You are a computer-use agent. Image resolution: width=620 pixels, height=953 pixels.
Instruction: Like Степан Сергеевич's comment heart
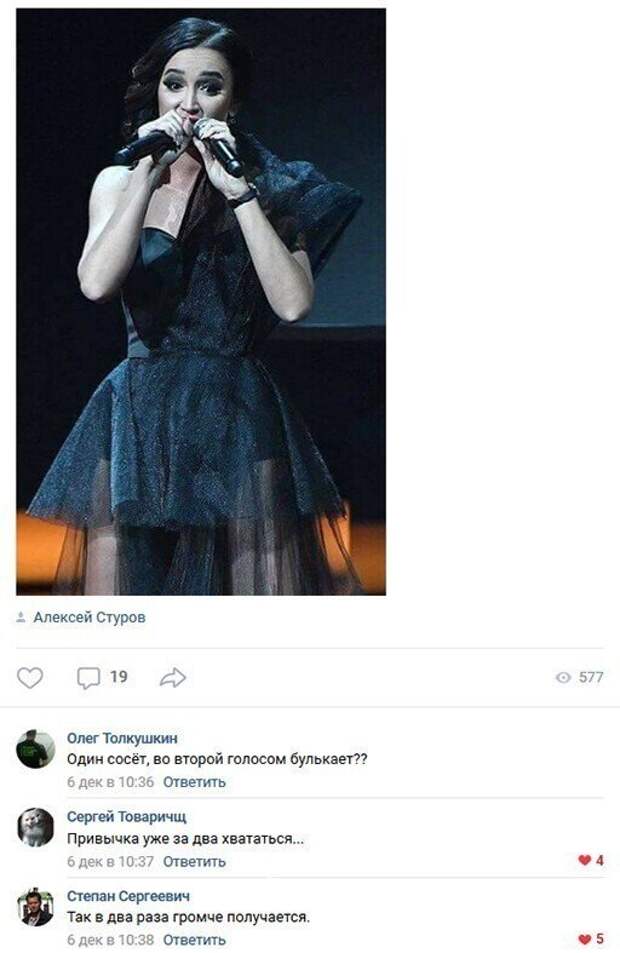click(x=585, y=939)
